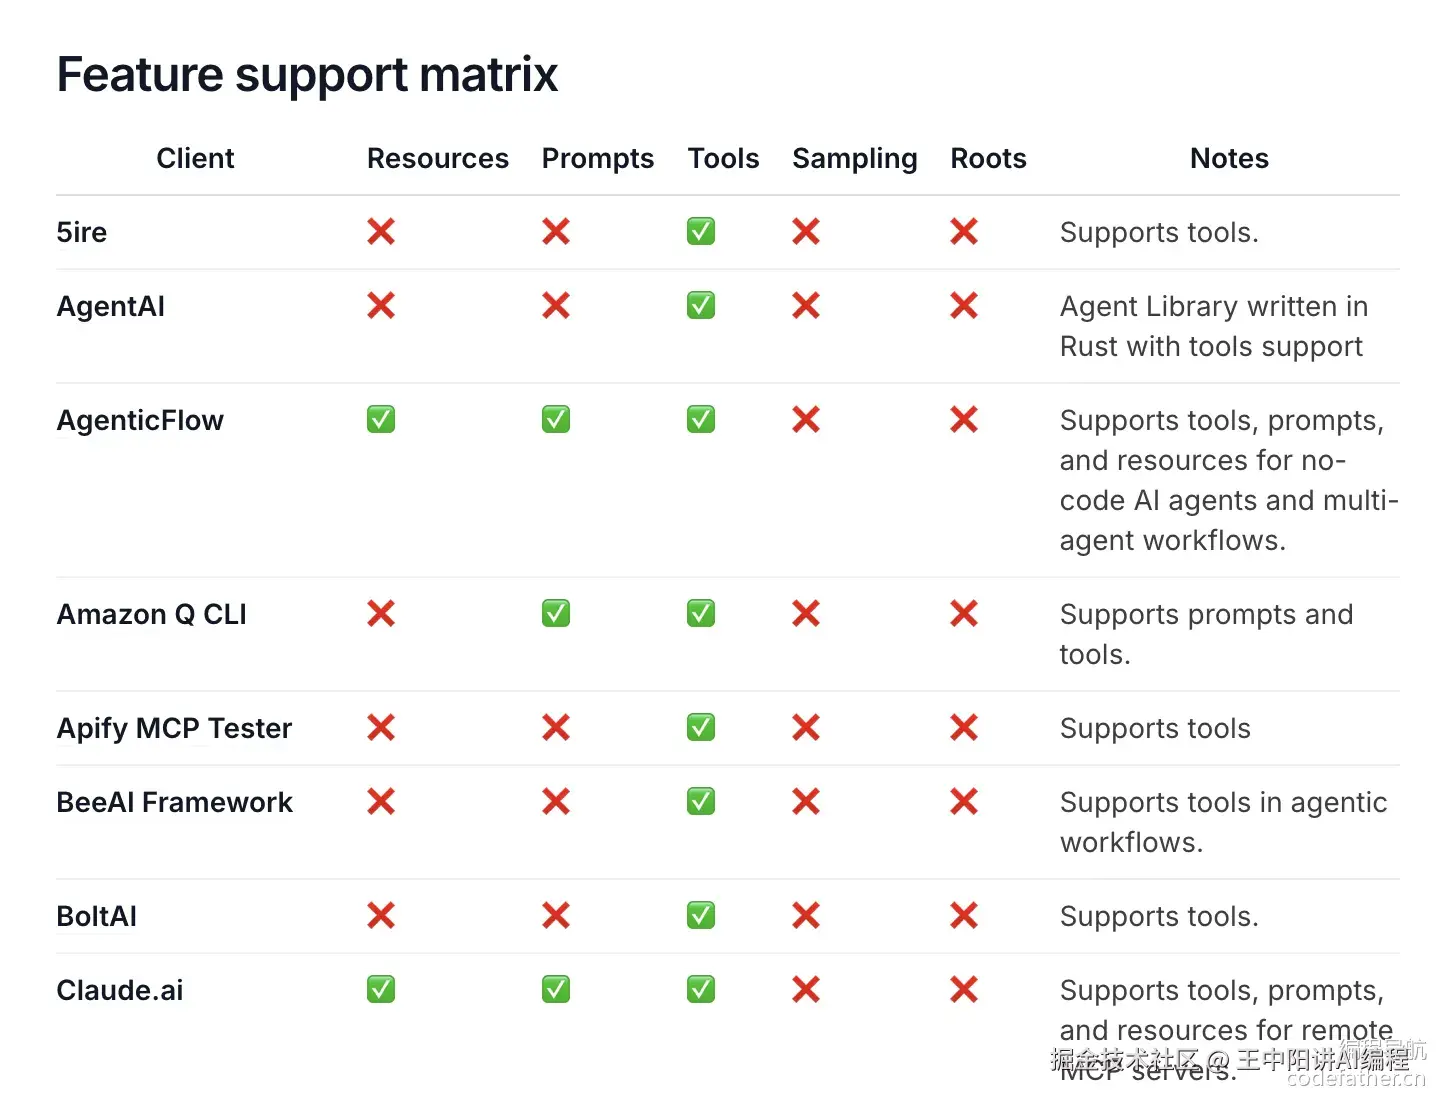Click AgenticFlow's green Resources checkmark
1438x1102 pixels.
381,420
